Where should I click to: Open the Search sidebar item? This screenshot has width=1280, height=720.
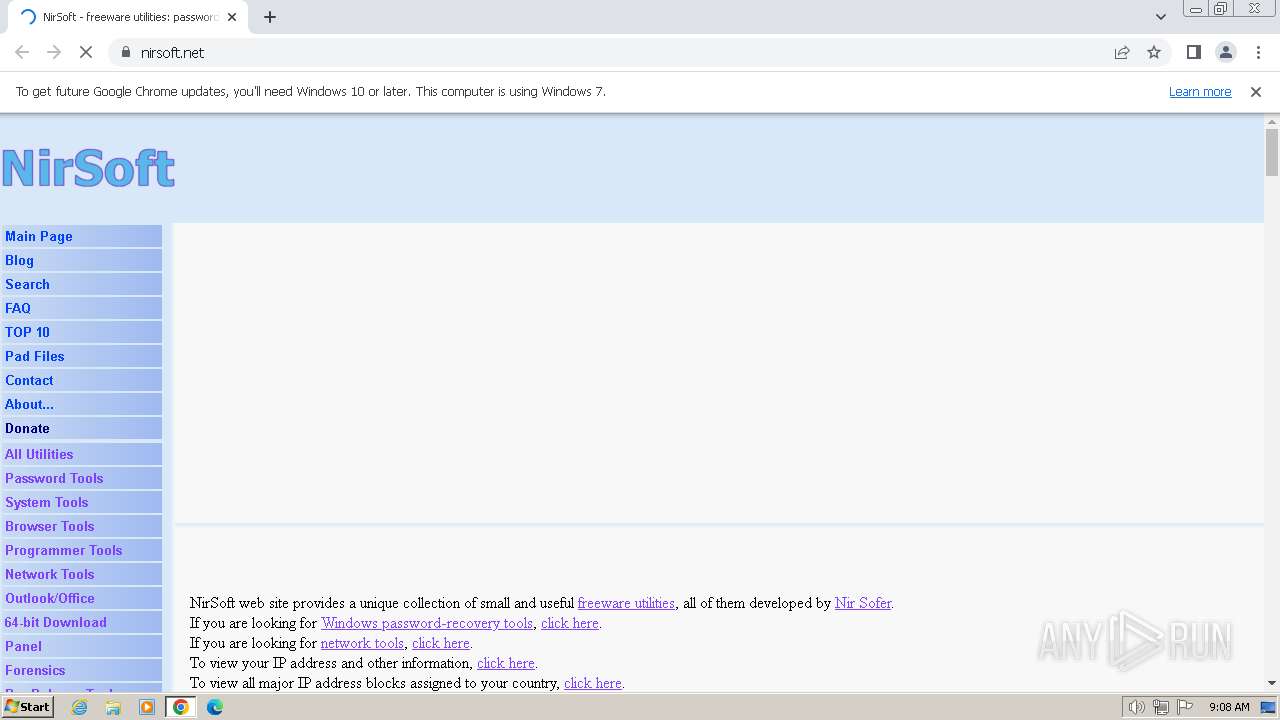[x=81, y=284]
